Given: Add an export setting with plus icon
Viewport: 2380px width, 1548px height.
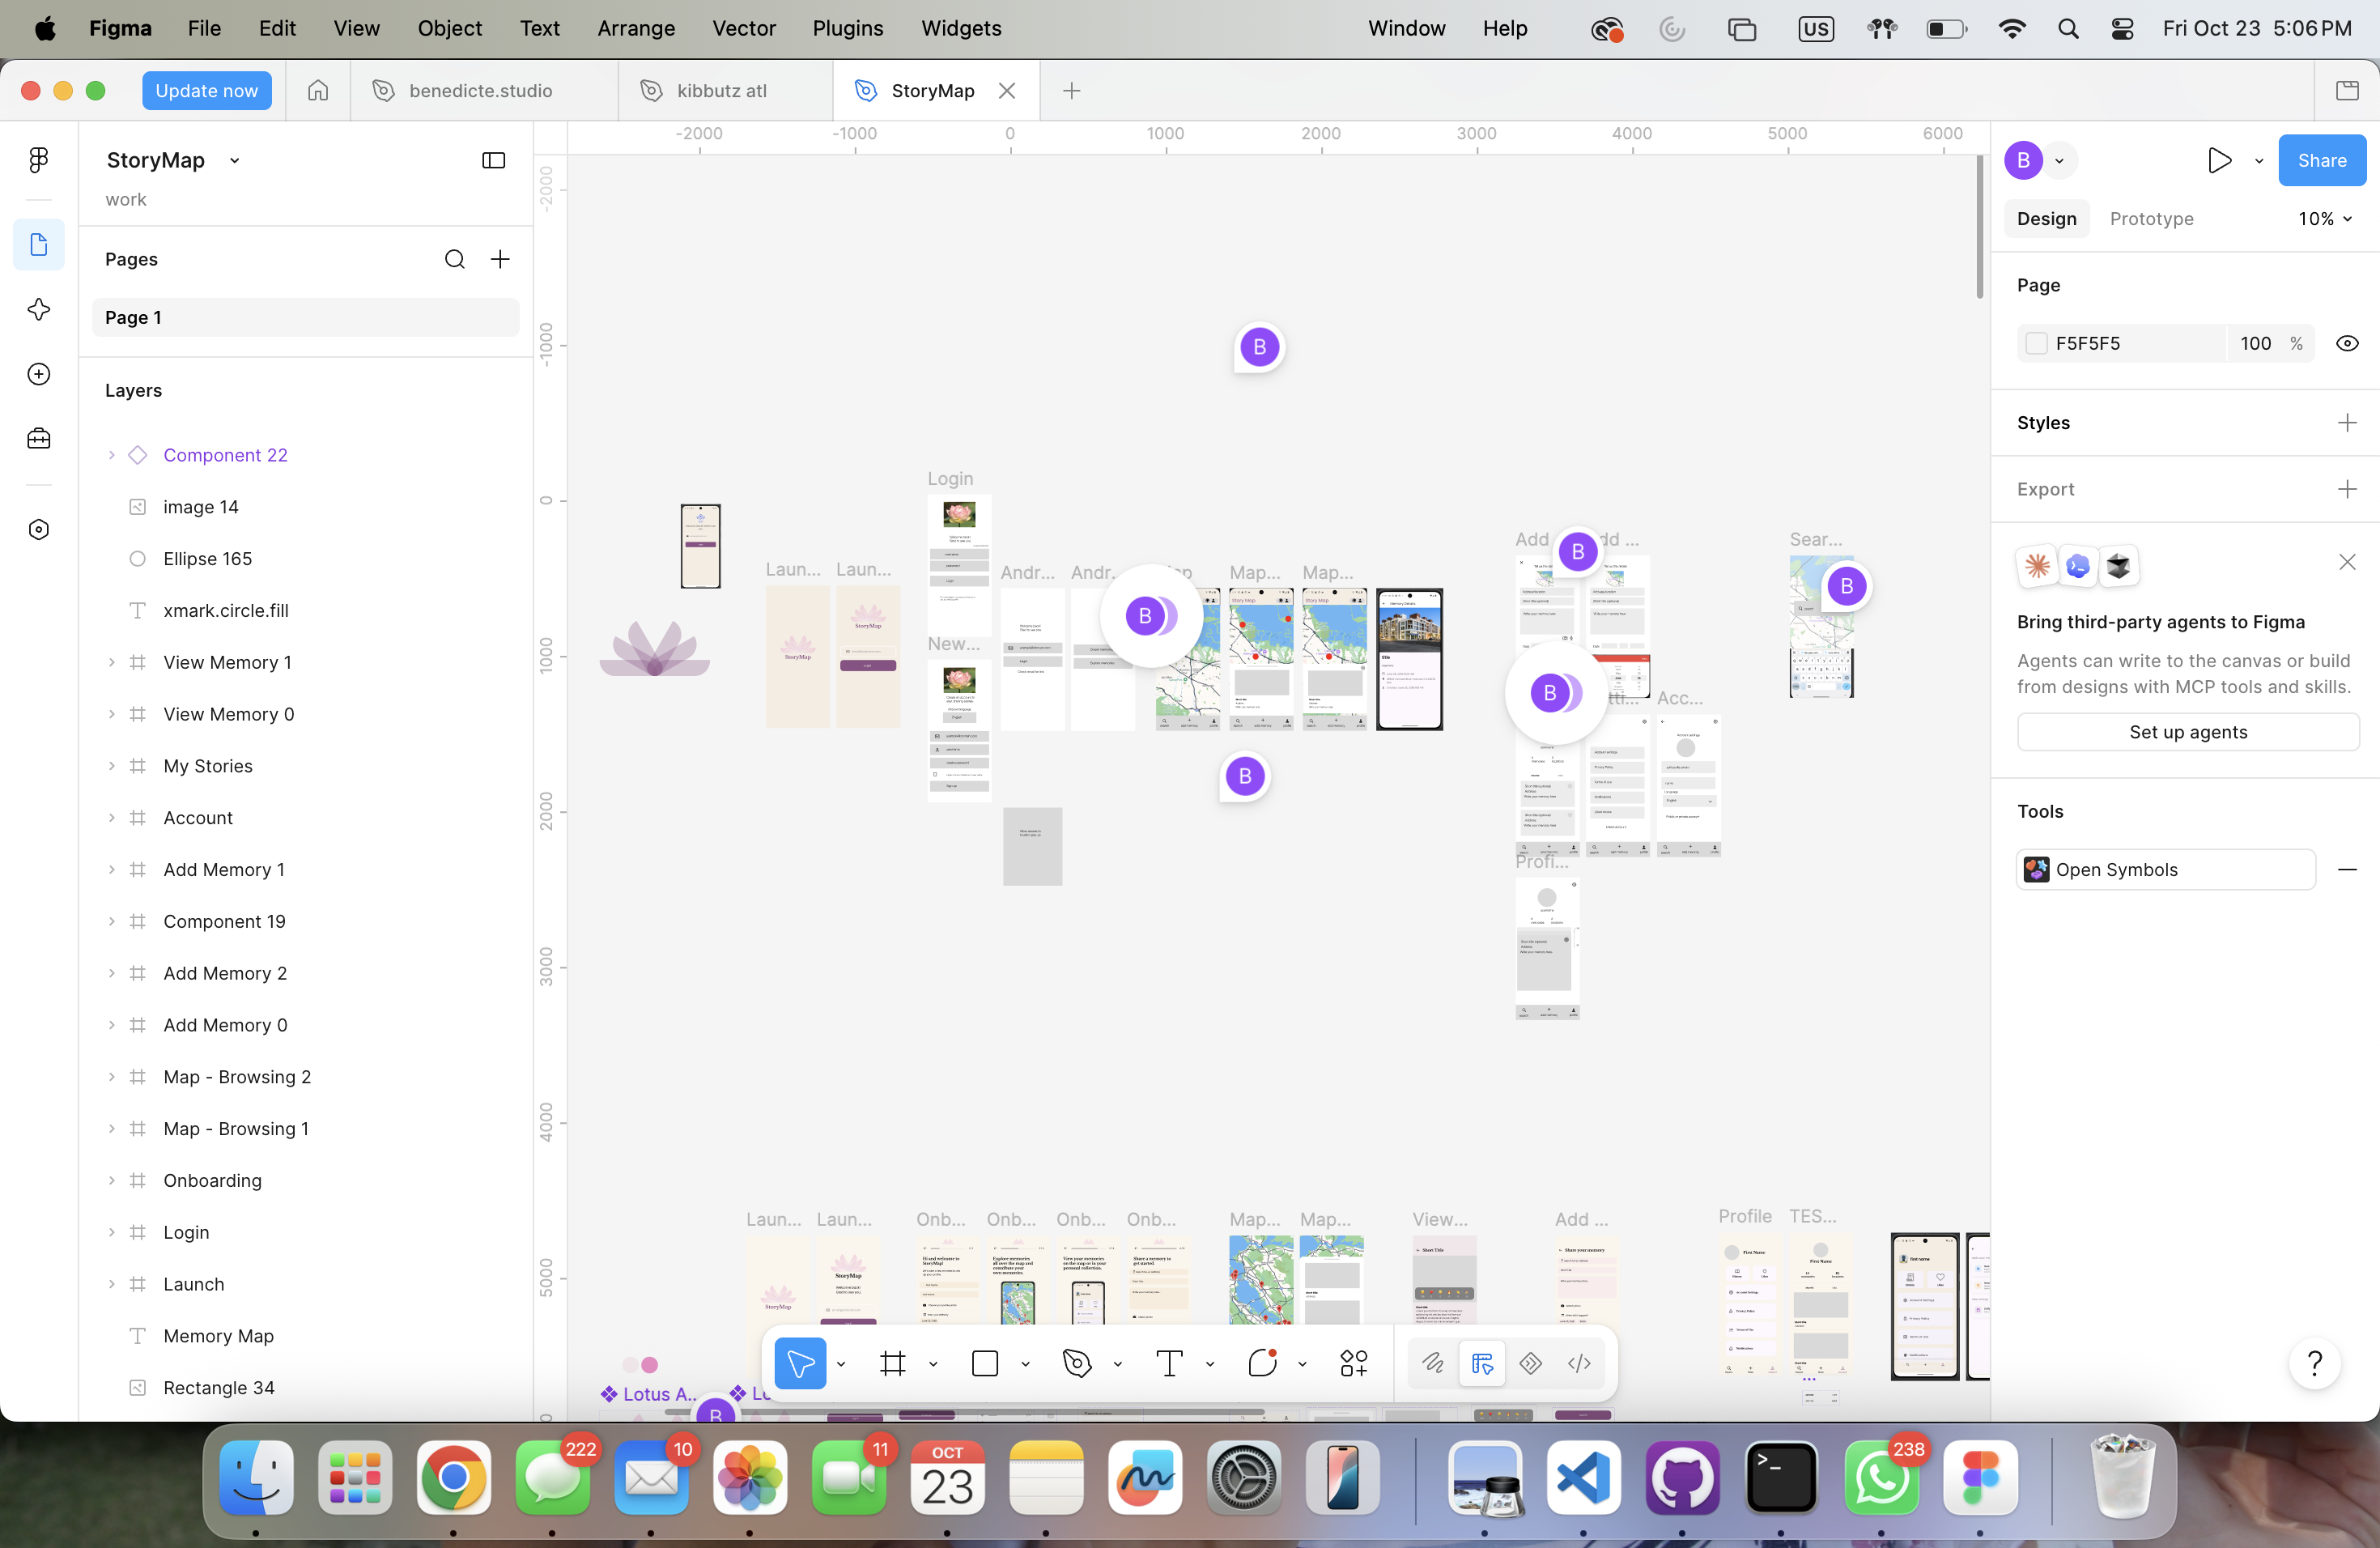Looking at the screenshot, I should point(2347,489).
